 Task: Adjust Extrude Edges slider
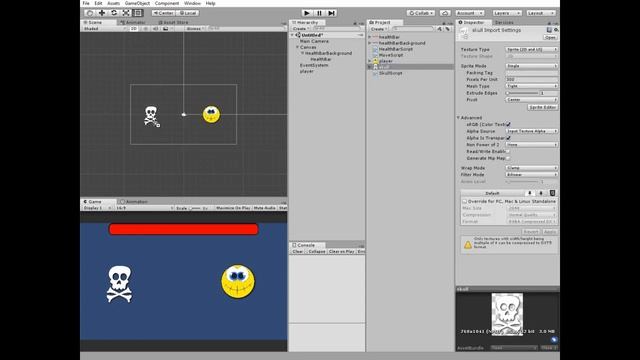click(x=522, y=93)
